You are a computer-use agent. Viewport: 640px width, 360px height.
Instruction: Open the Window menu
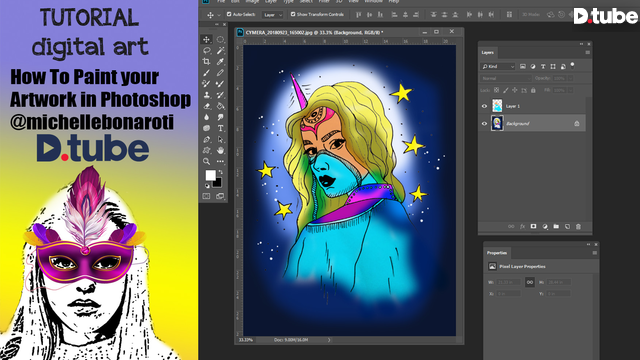pyautogui.click(x=373, y=2)
